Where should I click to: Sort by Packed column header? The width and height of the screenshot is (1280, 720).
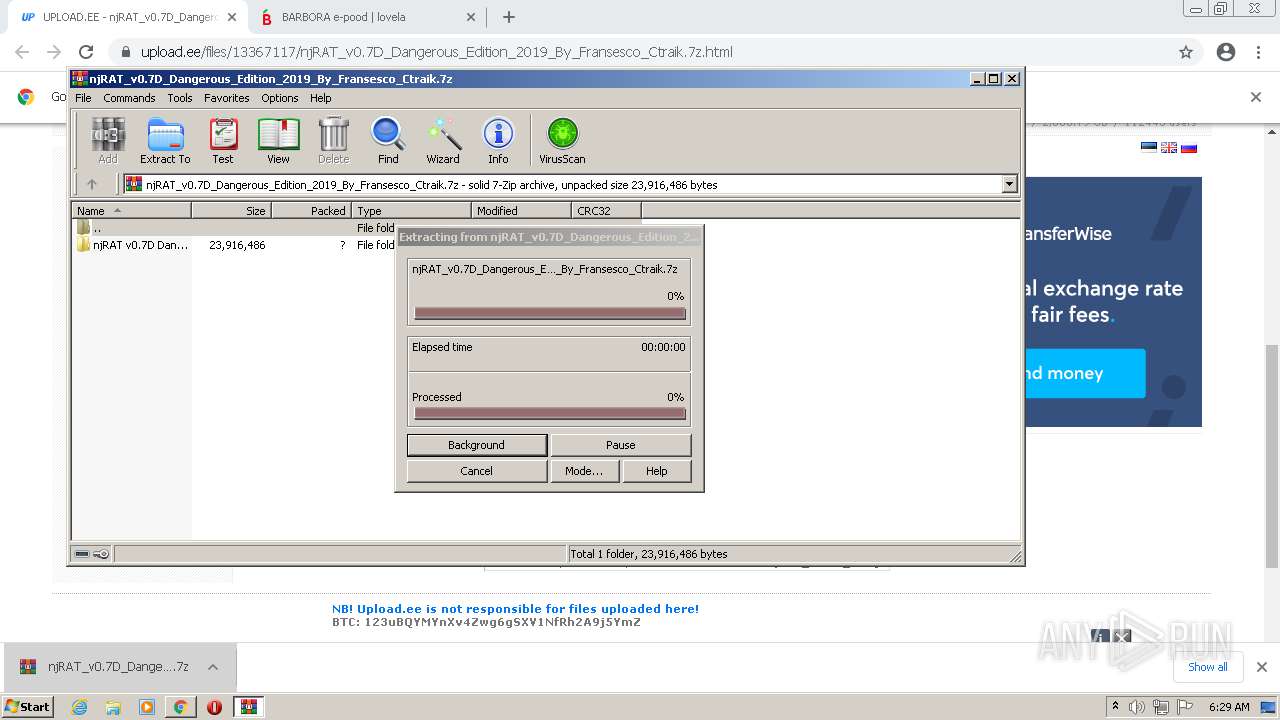[311, 211]
